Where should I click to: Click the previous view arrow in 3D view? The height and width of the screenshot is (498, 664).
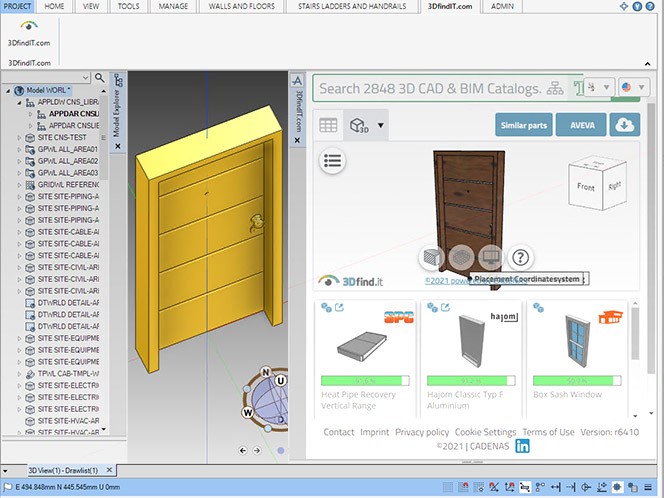click(243, 451)
